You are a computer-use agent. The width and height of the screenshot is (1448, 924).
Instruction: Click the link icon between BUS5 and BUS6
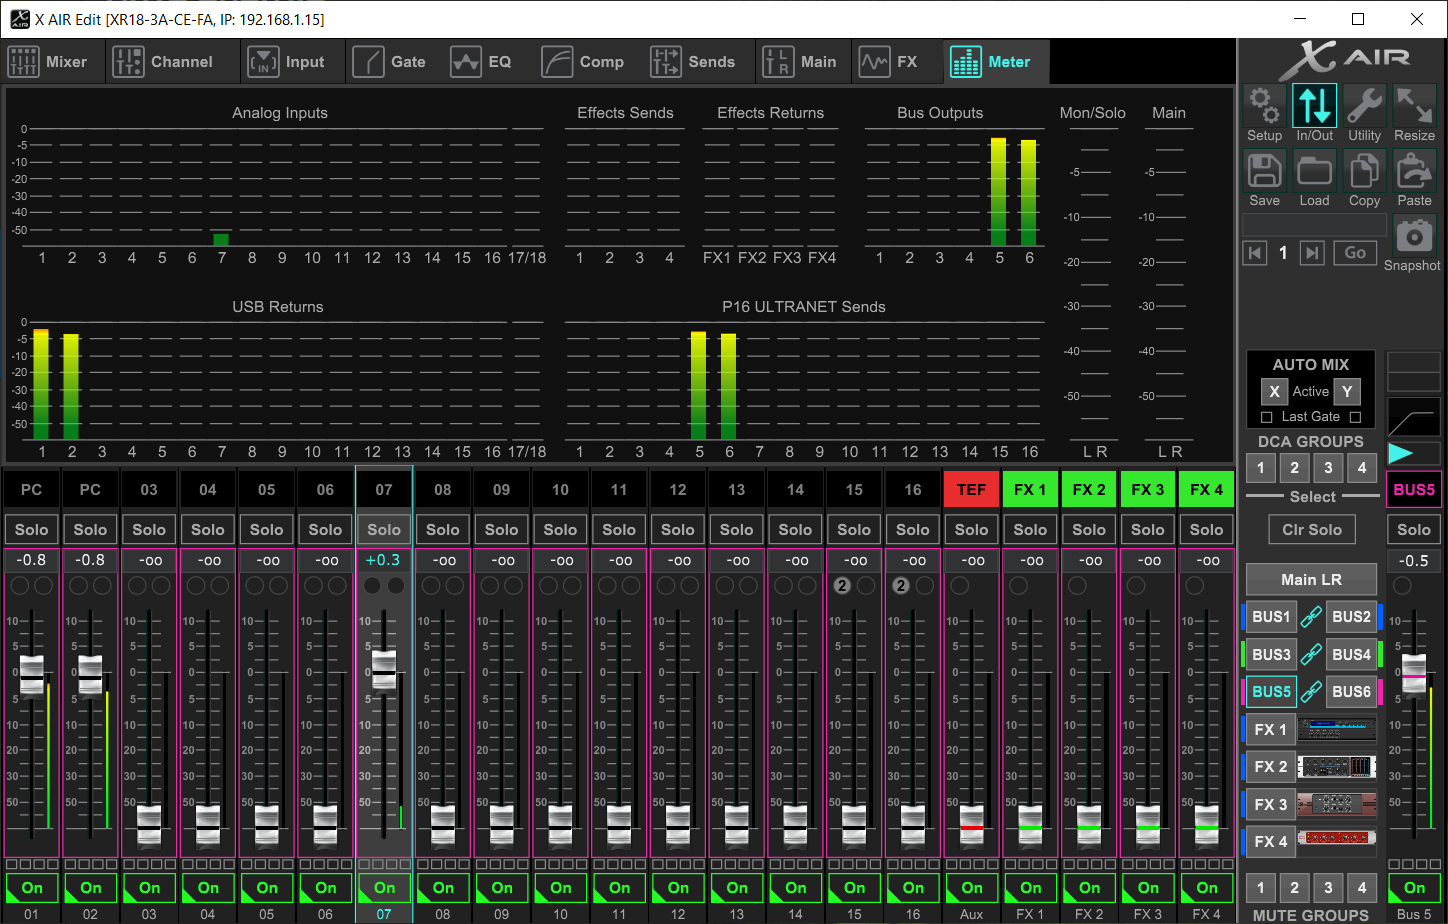(x=1311, y=692)
